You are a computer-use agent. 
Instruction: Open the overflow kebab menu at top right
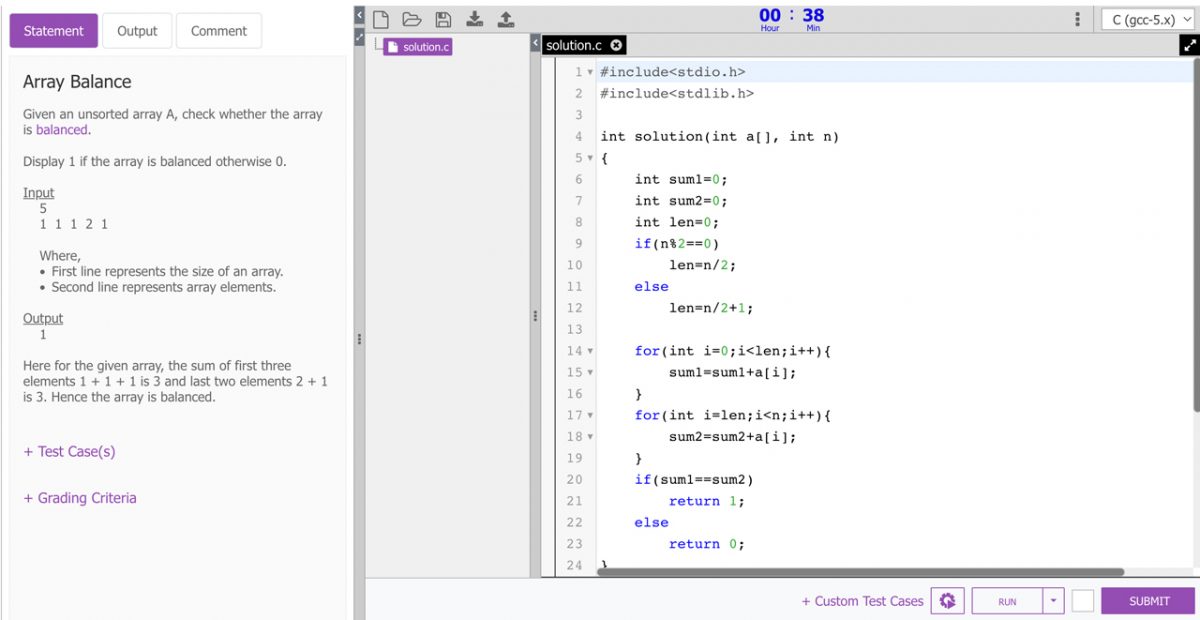(1077, 18)
